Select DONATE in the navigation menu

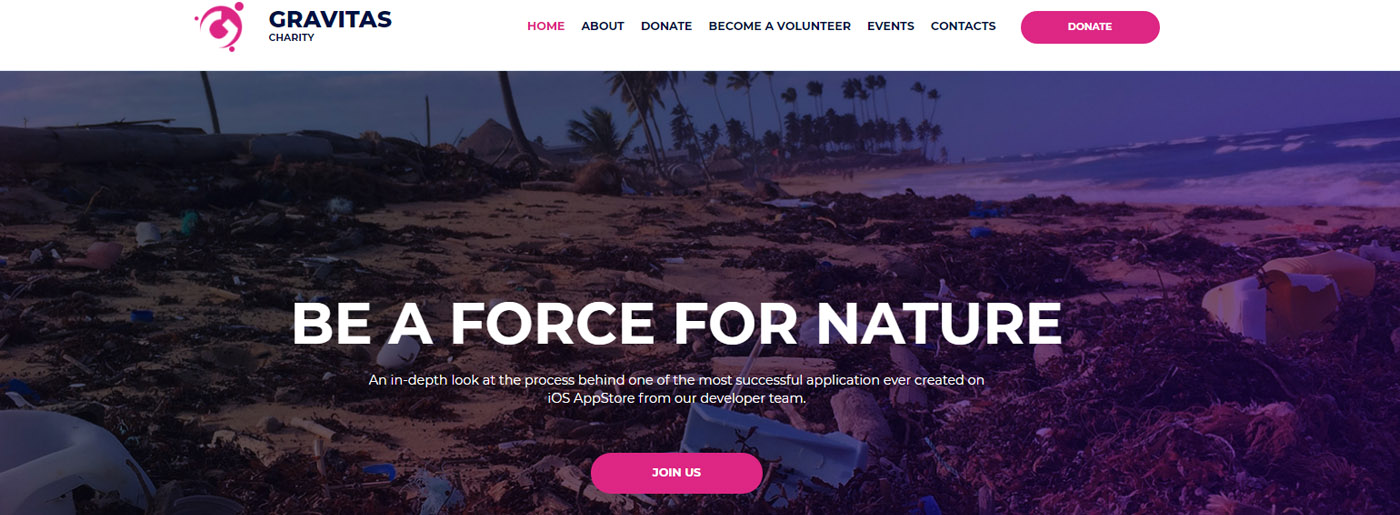666,26
